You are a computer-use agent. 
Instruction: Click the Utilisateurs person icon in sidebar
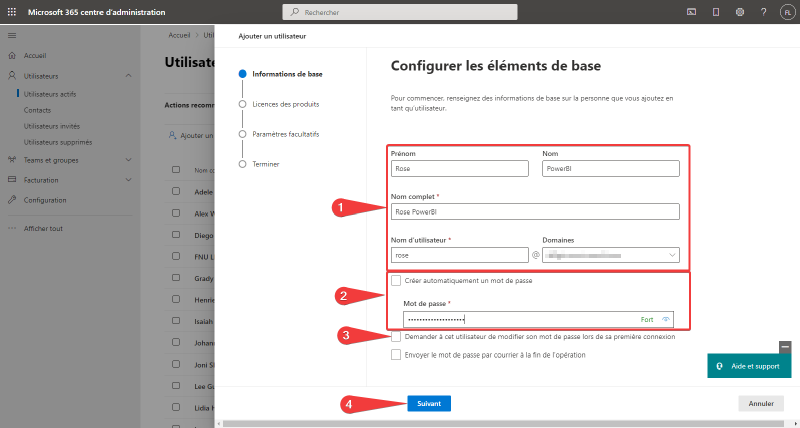click(x=12, y=75)
